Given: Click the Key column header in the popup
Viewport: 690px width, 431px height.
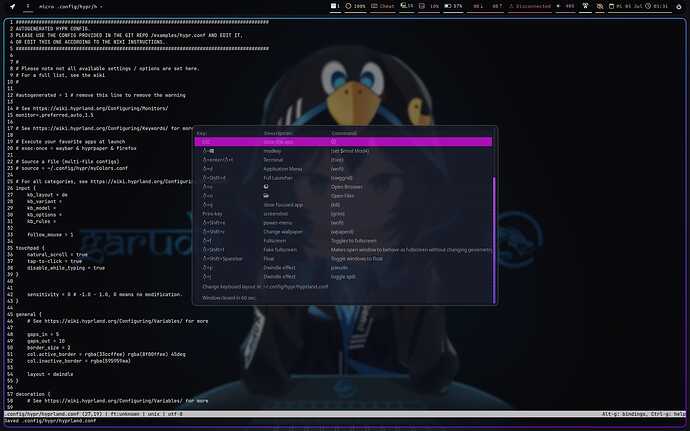Looking at the screenshot, I should tap(201, 133).
